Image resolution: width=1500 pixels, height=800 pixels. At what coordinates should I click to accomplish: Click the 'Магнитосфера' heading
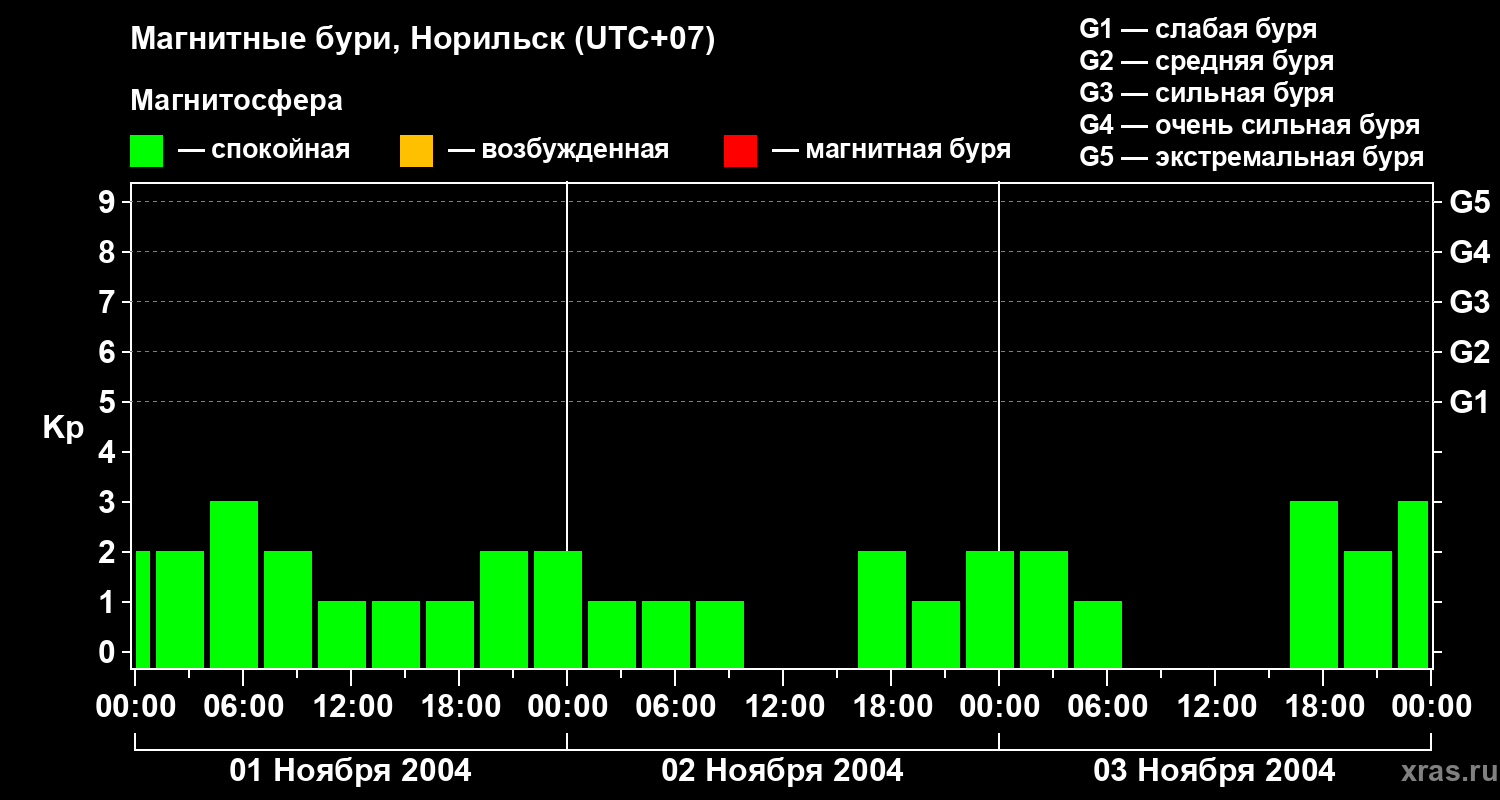pyautogui.click(x=236, y=101)
